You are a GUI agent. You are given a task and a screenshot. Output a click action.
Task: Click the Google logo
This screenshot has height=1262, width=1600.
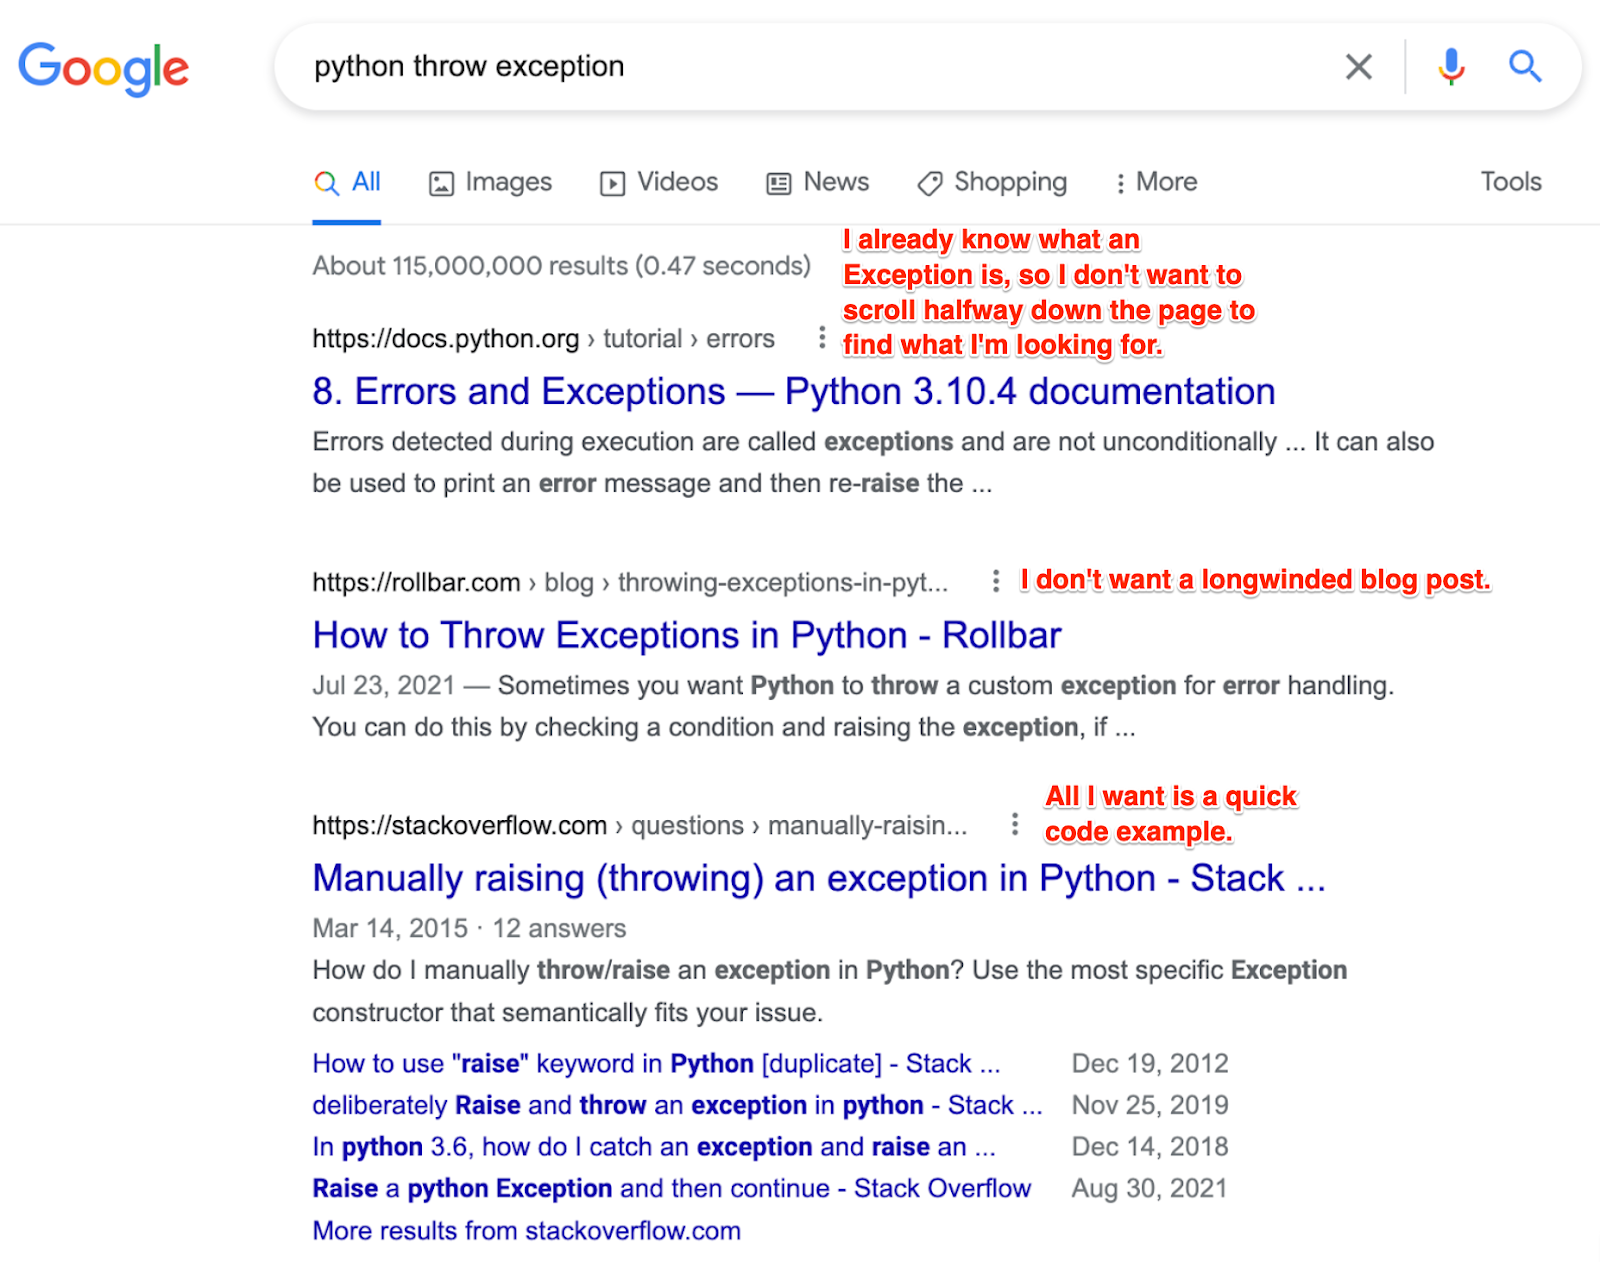[x=103, y=68]
